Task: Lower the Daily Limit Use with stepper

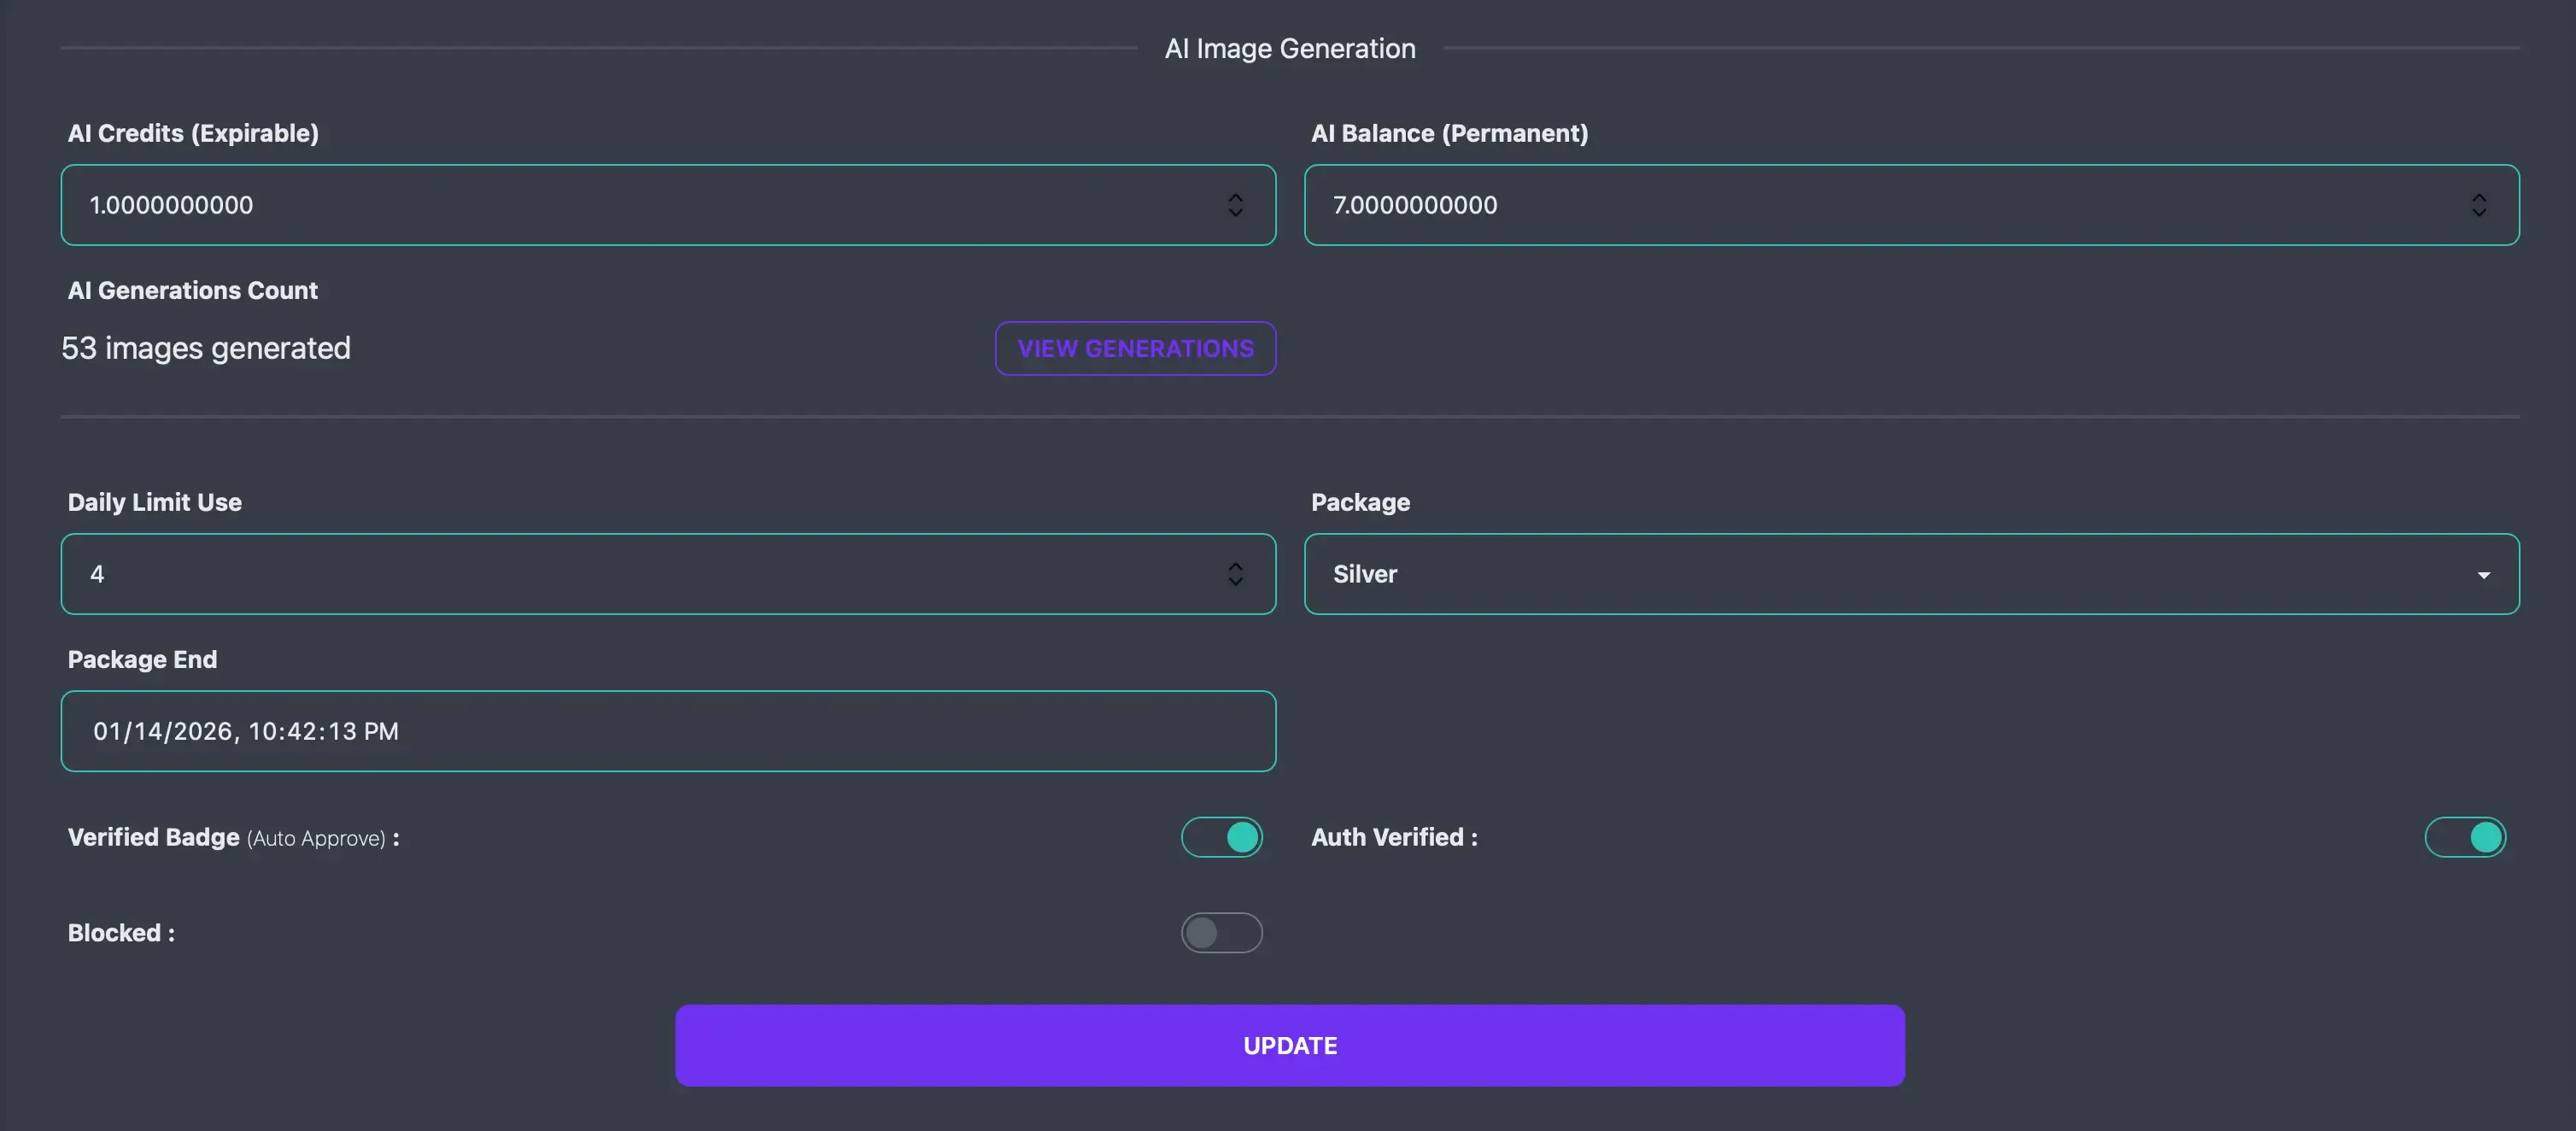Action: (1236, 581)
